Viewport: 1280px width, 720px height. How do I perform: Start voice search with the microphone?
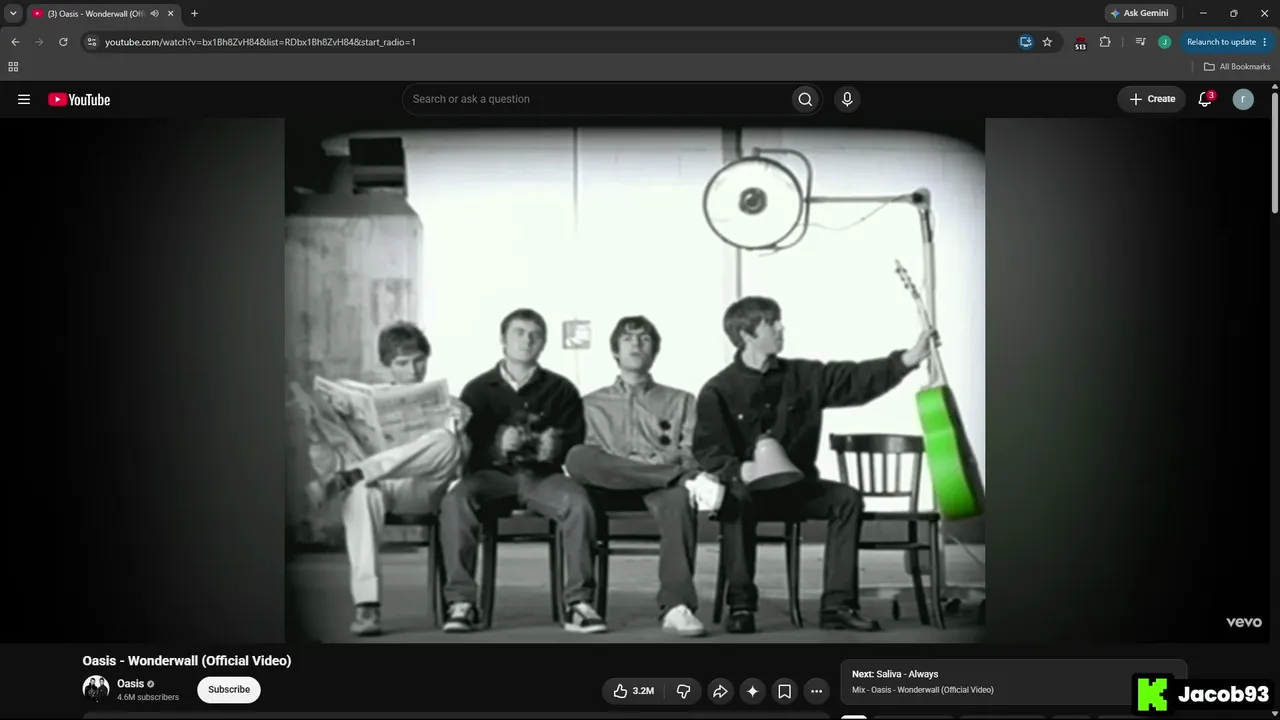point(847,99)
